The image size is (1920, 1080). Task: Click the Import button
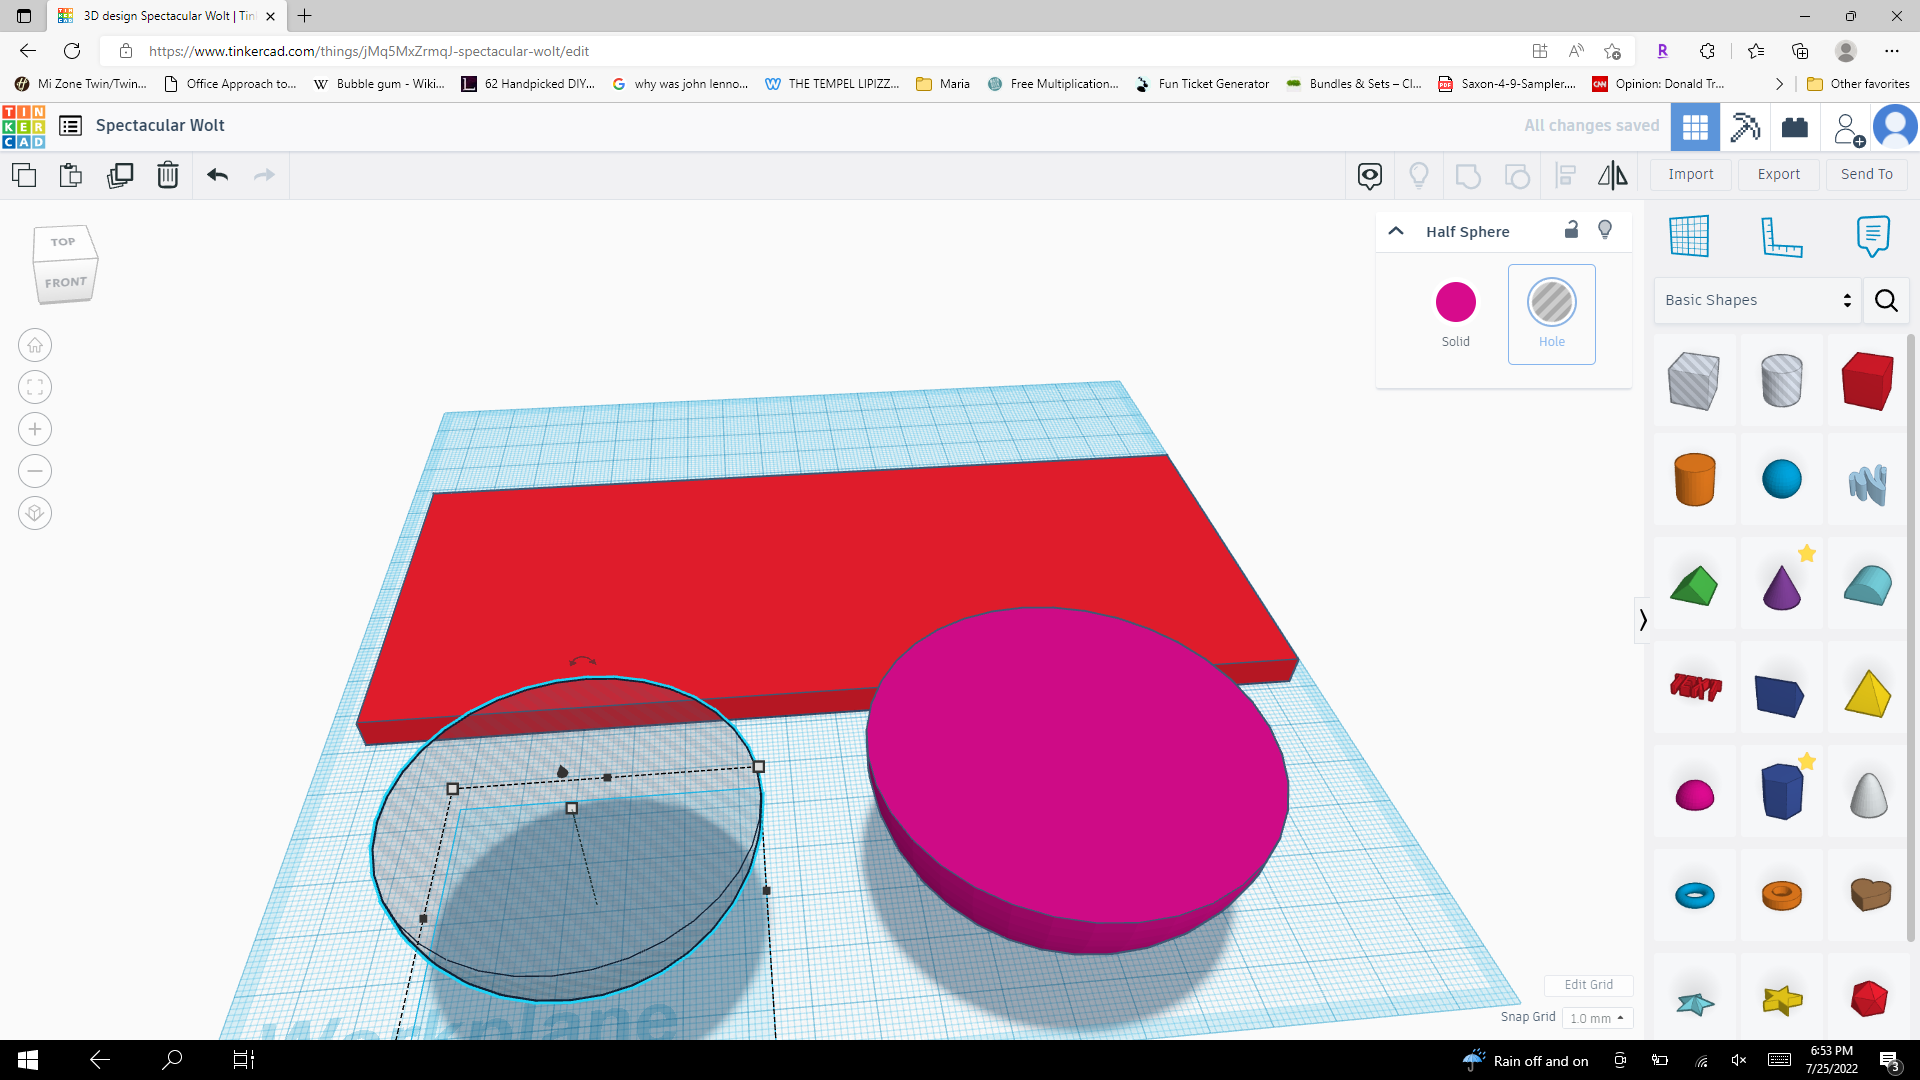click(x=1691, y=174)
